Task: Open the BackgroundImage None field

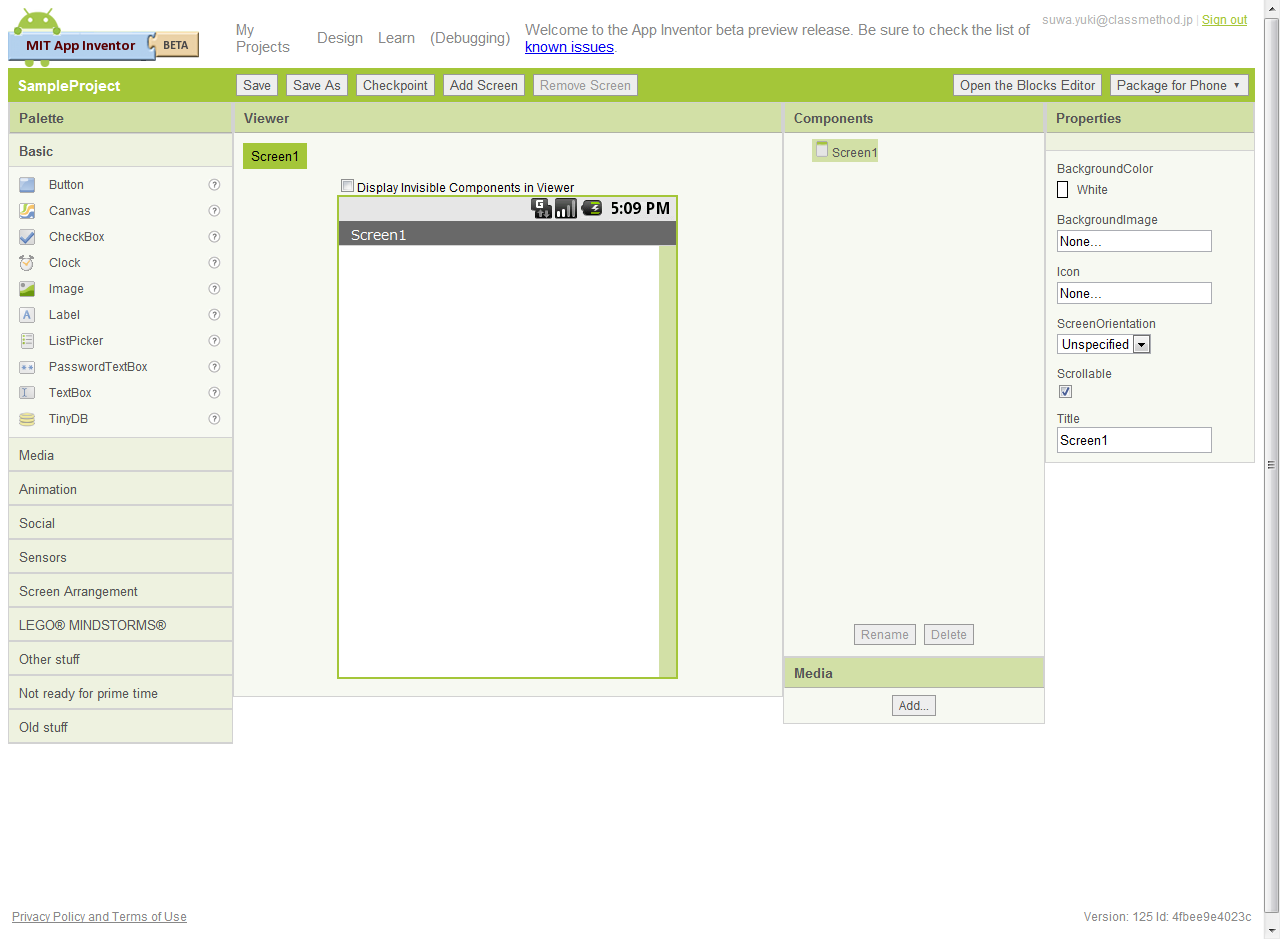Action: click(1134, 241)
